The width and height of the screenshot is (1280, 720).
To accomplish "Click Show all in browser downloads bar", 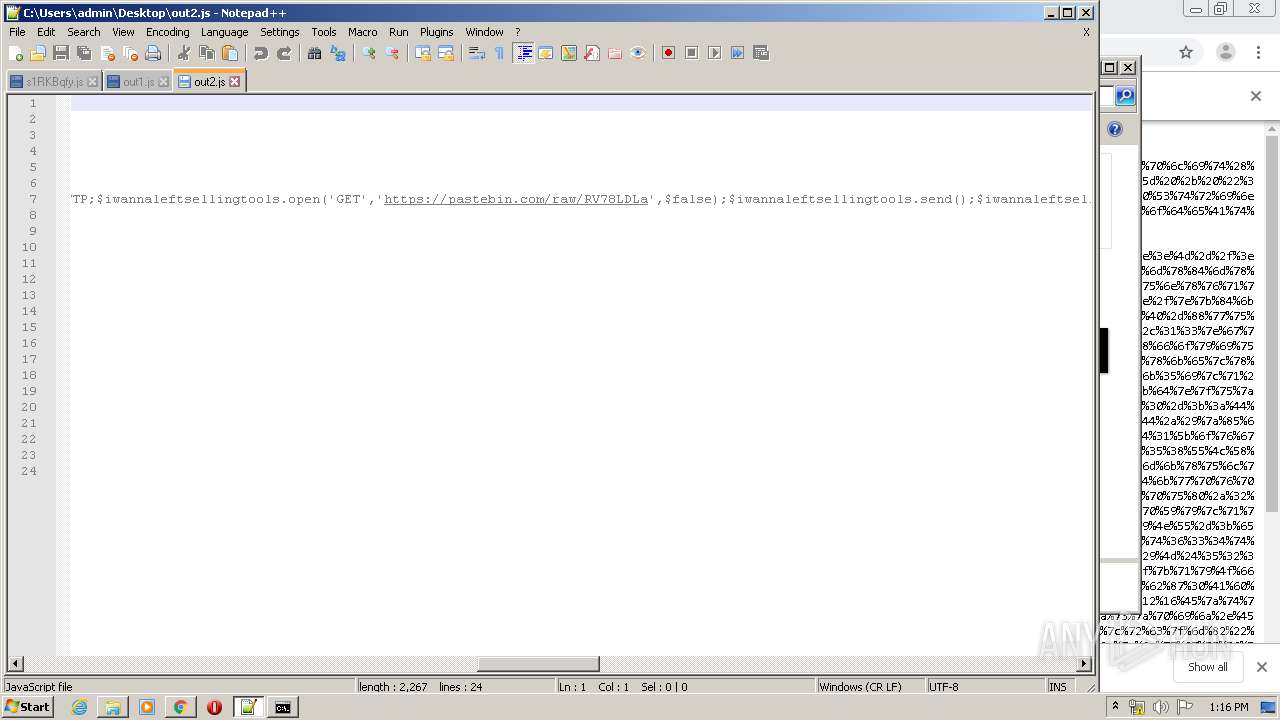I will [x=1208, y=667].
